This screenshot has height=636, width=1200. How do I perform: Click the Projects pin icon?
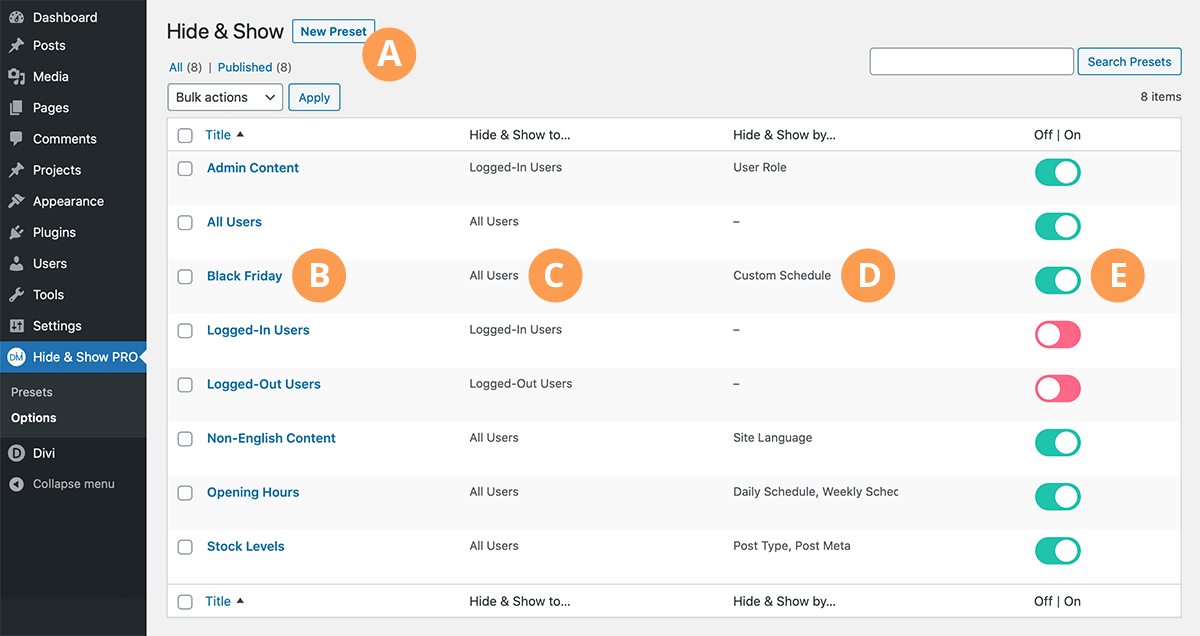[16, 170]
